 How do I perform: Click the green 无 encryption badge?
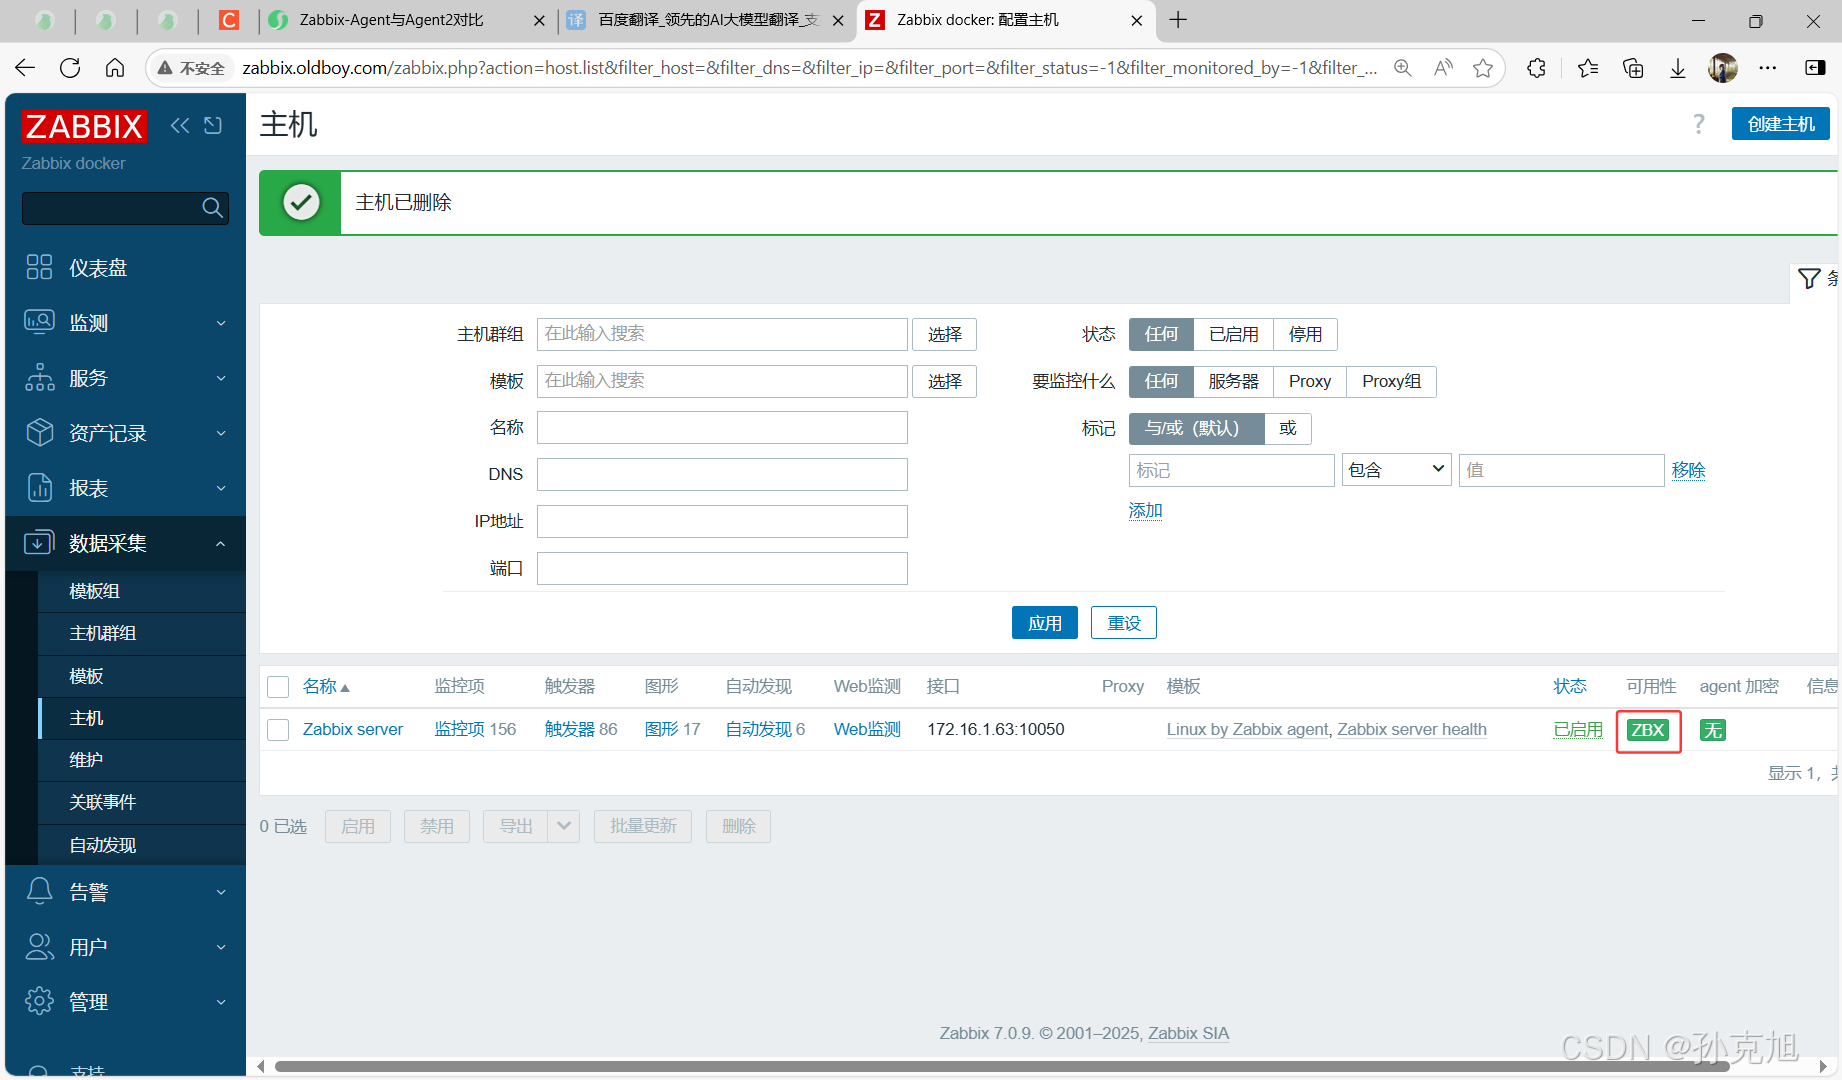click(x=1713, y=730)
